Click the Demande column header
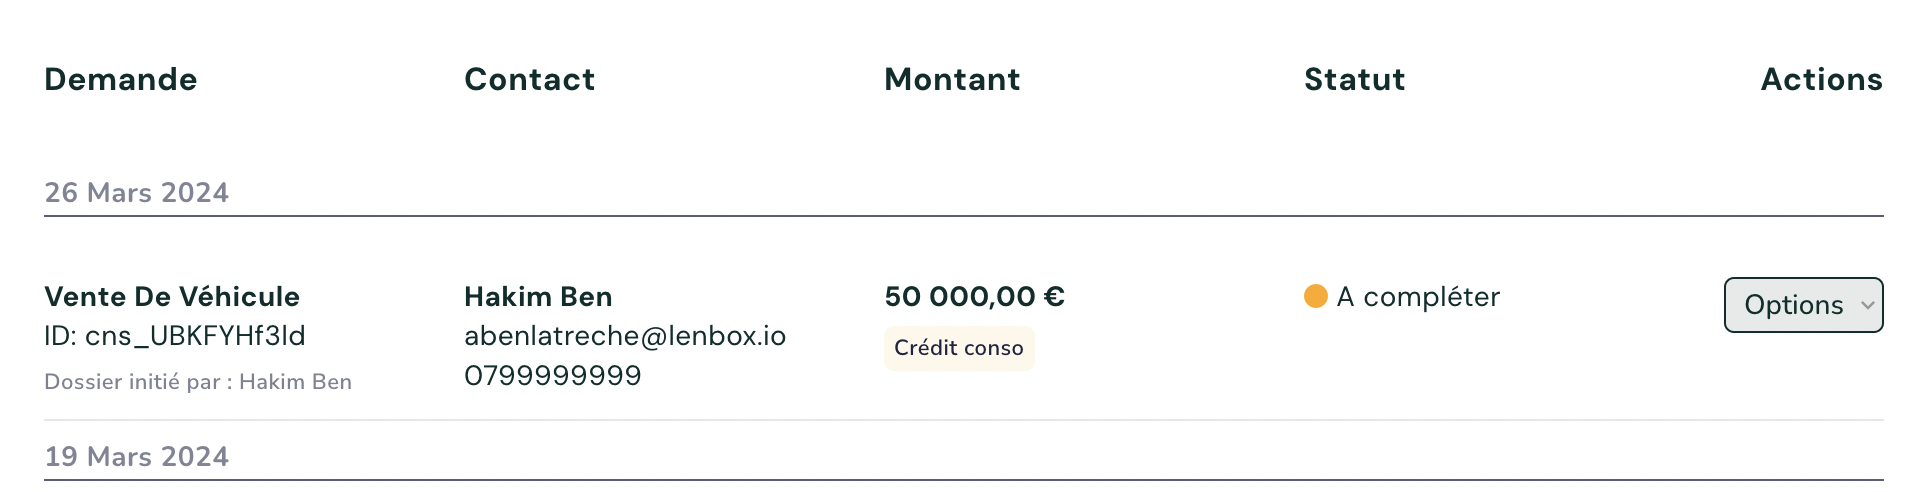The height and width of the screenshot is (492, 1932). pos(121,79)
